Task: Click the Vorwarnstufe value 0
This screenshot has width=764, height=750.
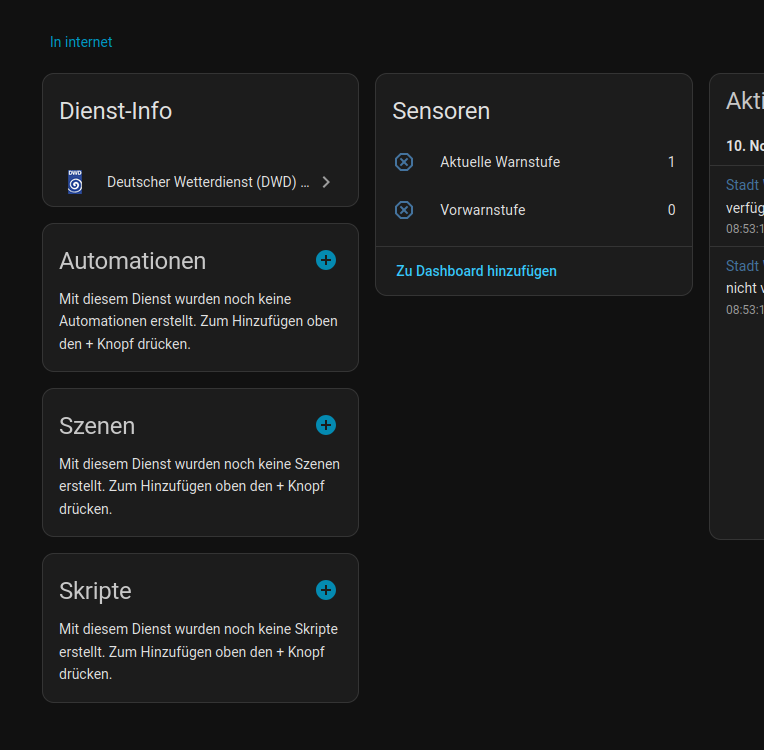Action: pos(671,210)
